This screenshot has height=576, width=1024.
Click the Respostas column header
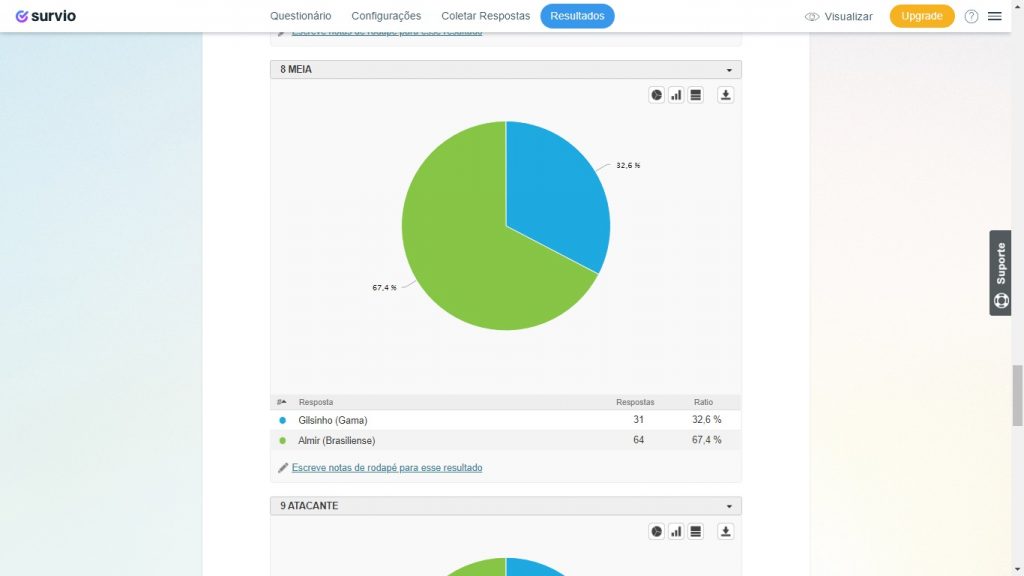tap(635, 402)
